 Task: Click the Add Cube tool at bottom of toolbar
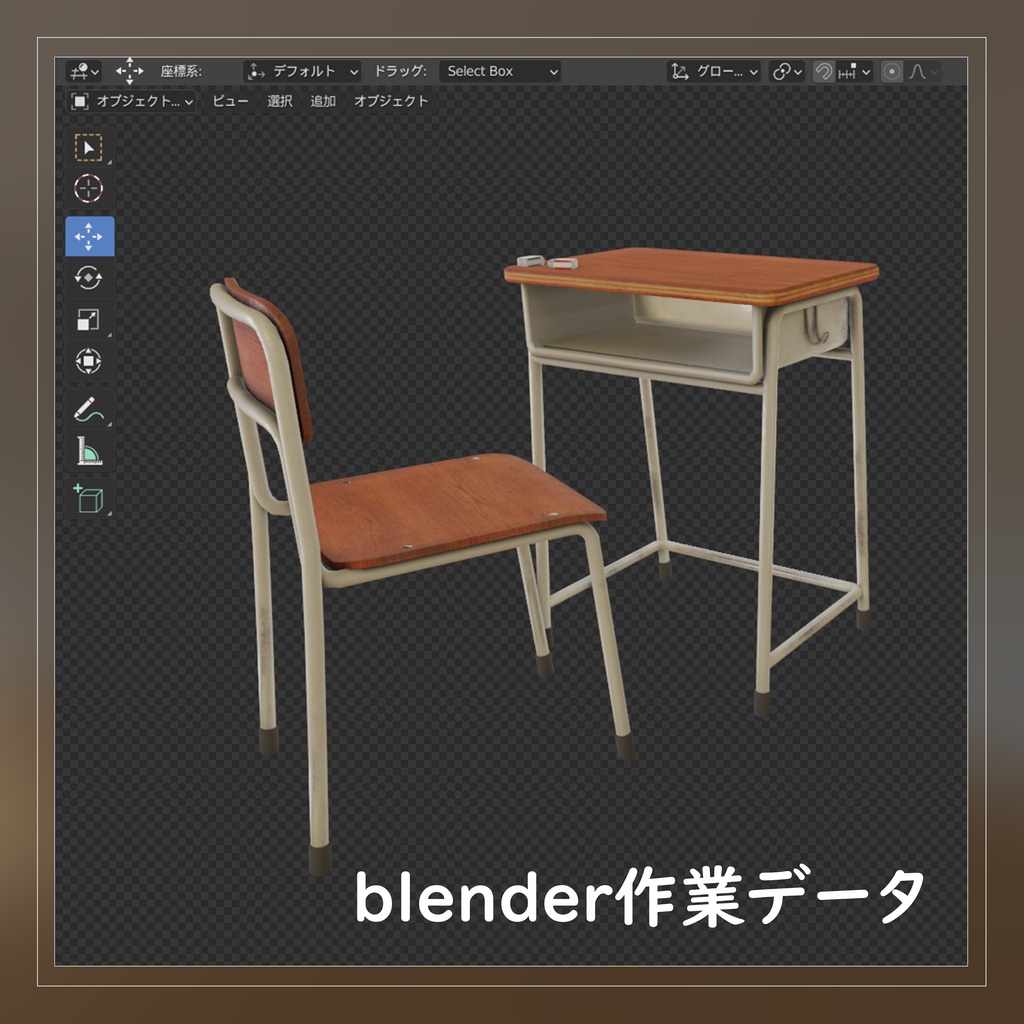pyautogui.click(x=90, y=492)
